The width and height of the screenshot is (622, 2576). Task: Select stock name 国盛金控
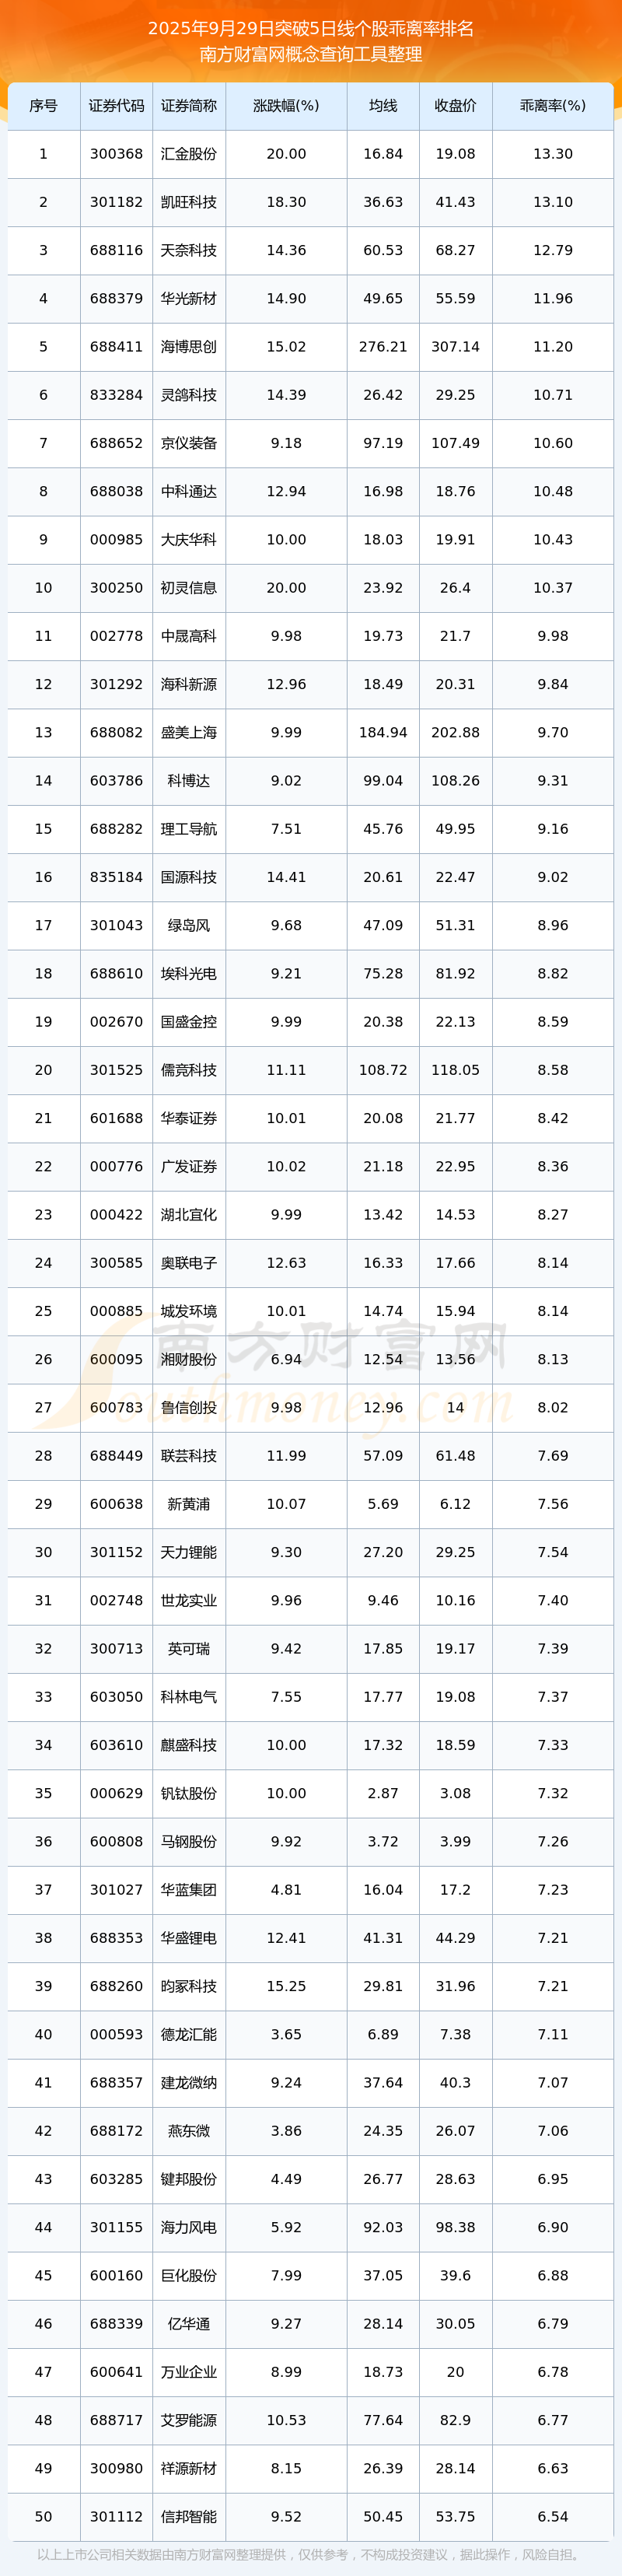(189, 1022)
